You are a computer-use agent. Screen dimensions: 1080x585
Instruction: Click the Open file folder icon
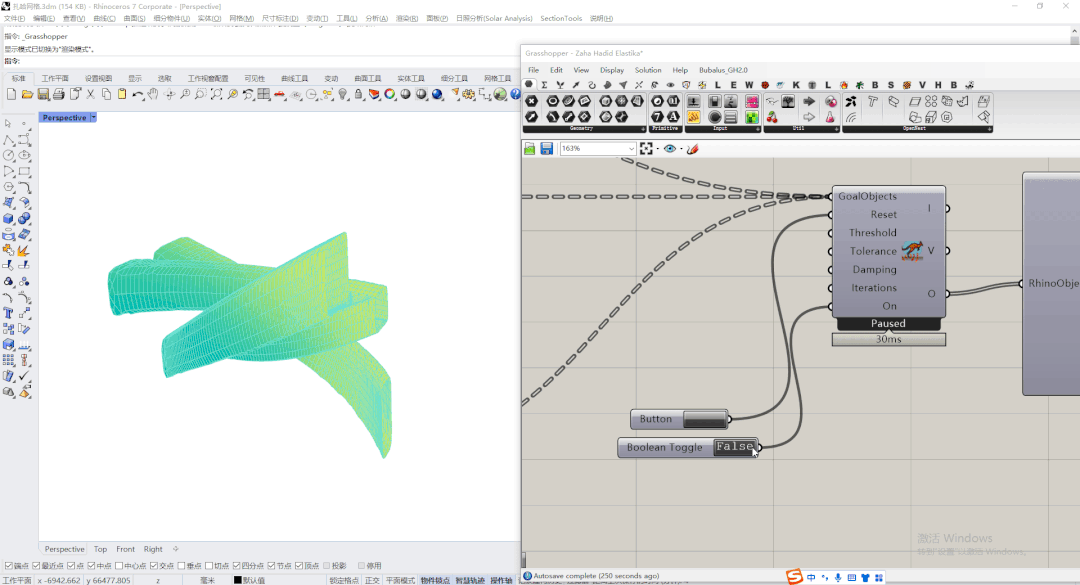28,94
